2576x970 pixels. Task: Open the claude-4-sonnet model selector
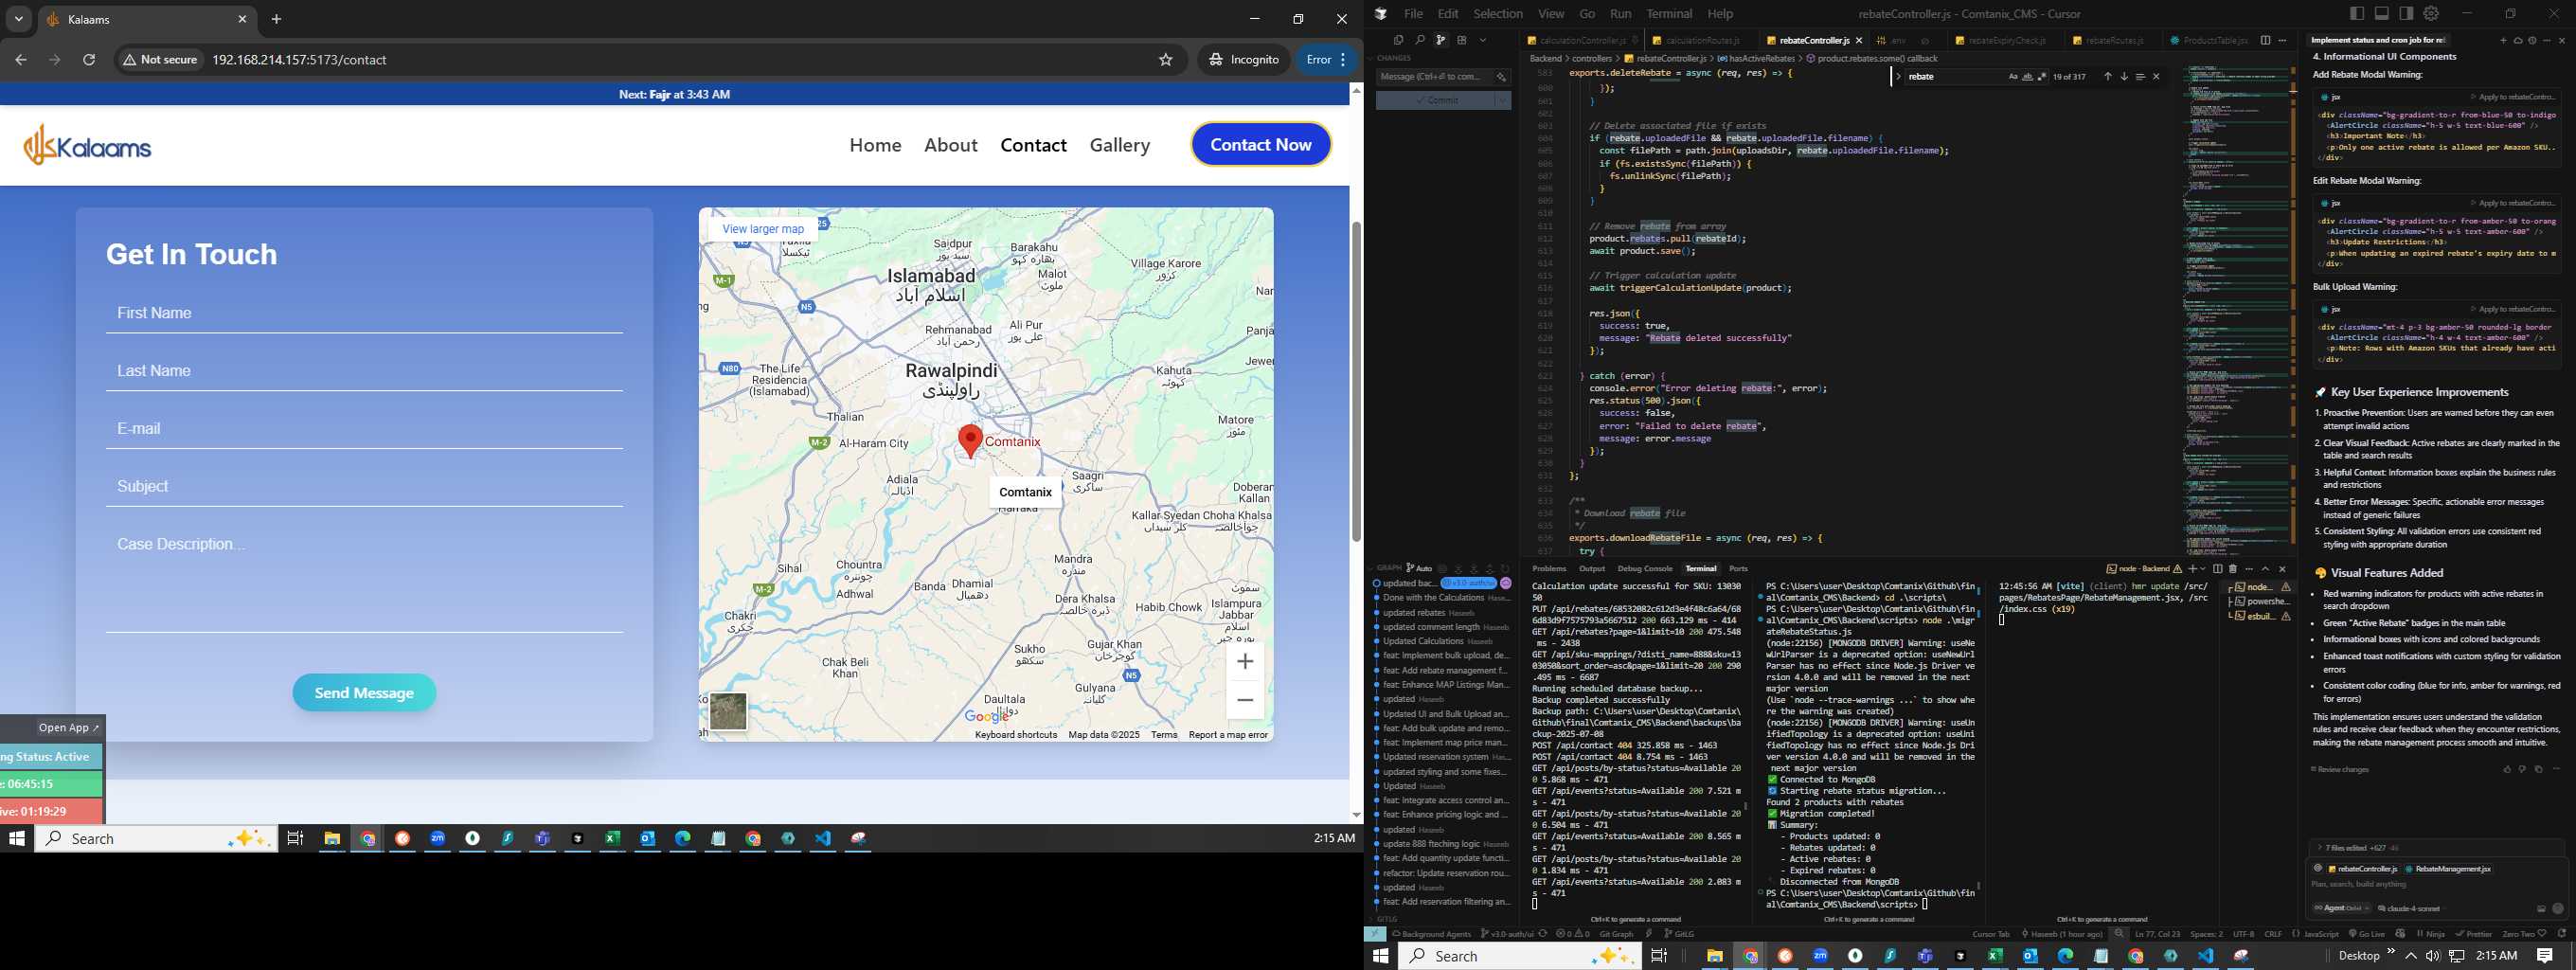2412,908
